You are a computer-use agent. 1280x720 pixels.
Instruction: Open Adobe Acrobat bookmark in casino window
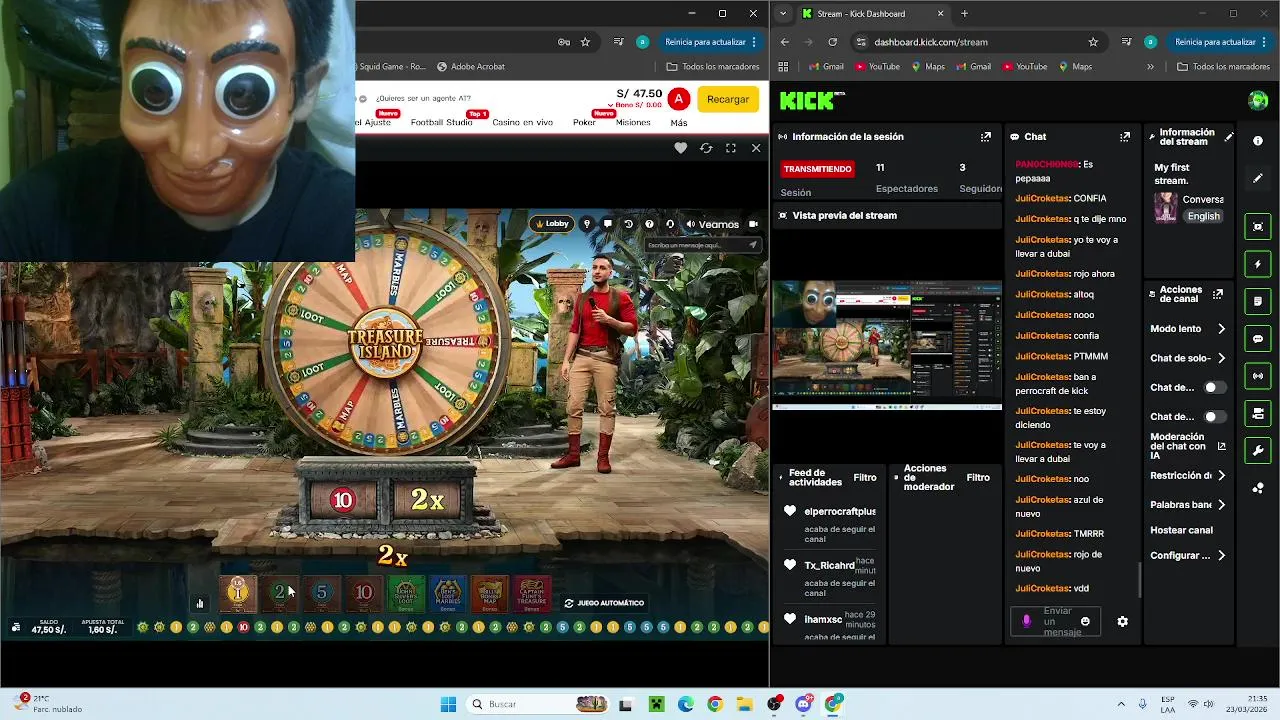point(471,67)
